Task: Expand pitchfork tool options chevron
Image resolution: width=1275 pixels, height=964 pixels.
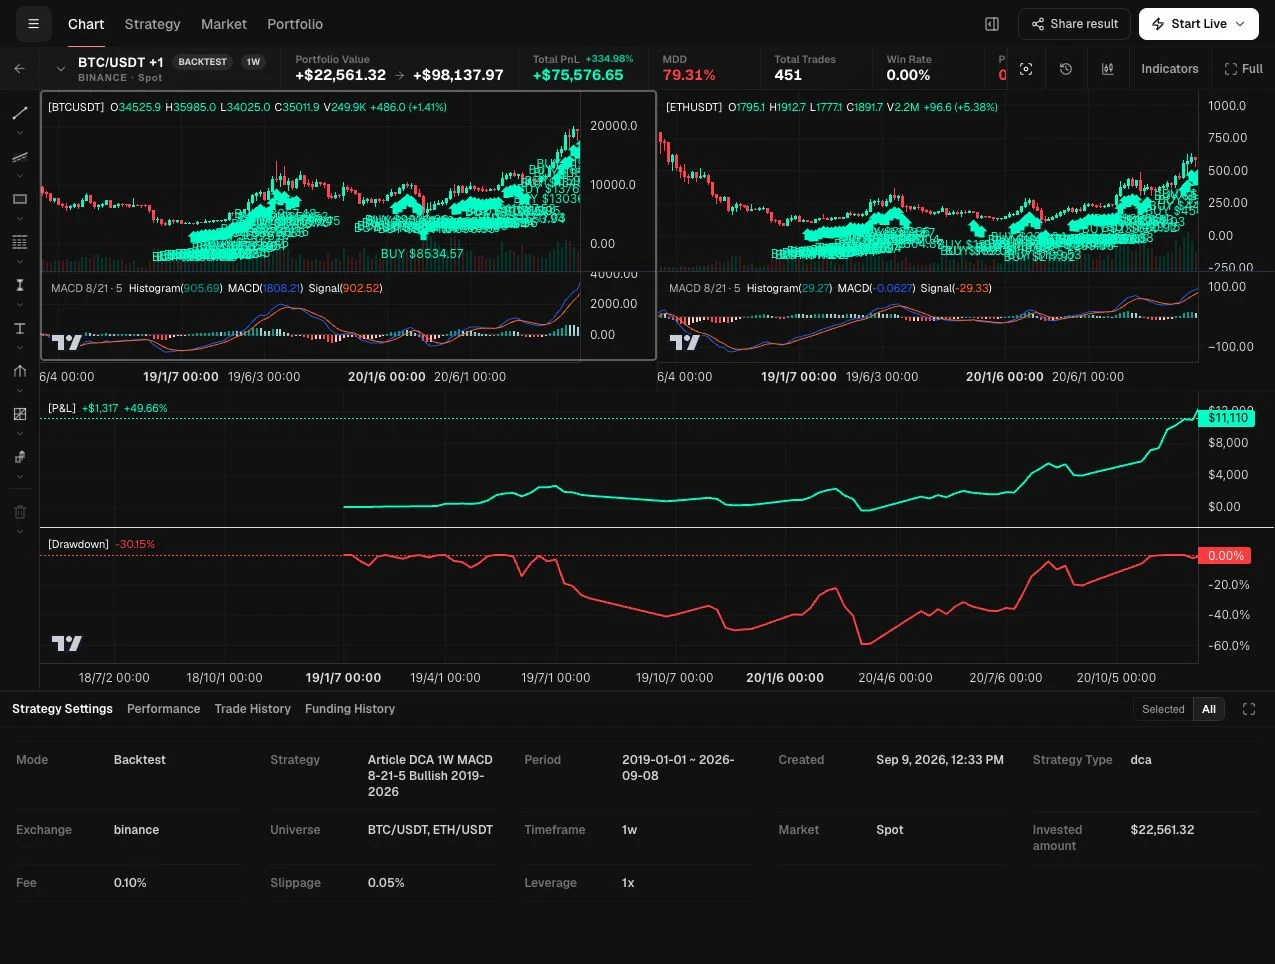Action: [x=19, y=390]
